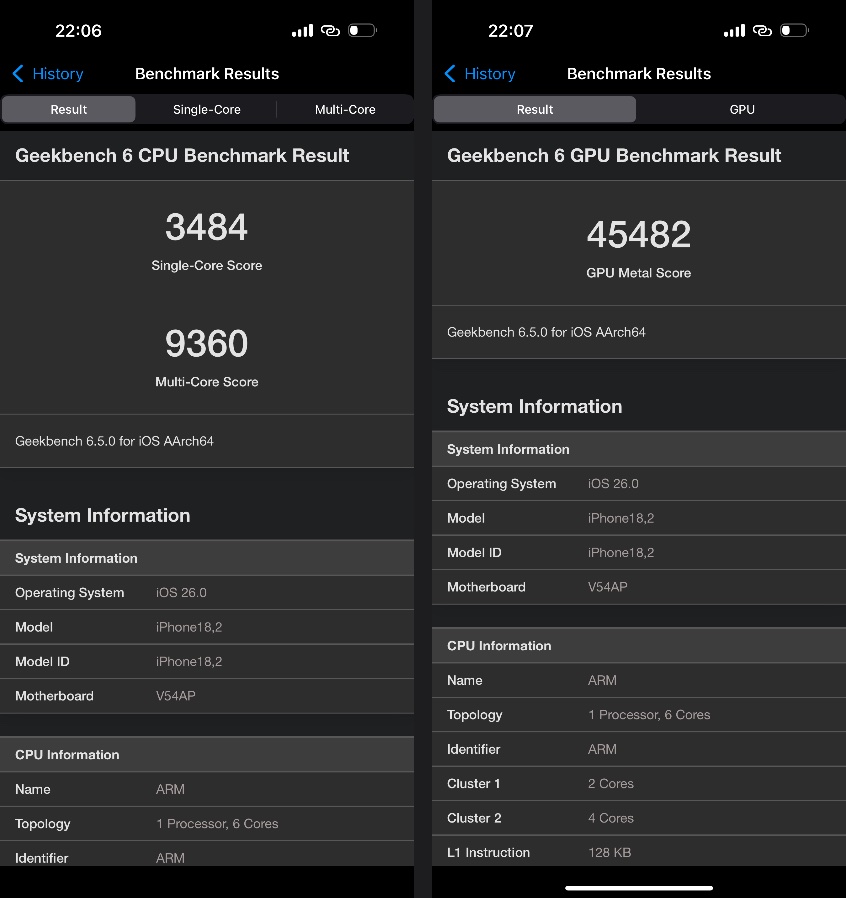
Task: Select the Result tab on the GPU benchmark screen
Action: tap(535, 110)
